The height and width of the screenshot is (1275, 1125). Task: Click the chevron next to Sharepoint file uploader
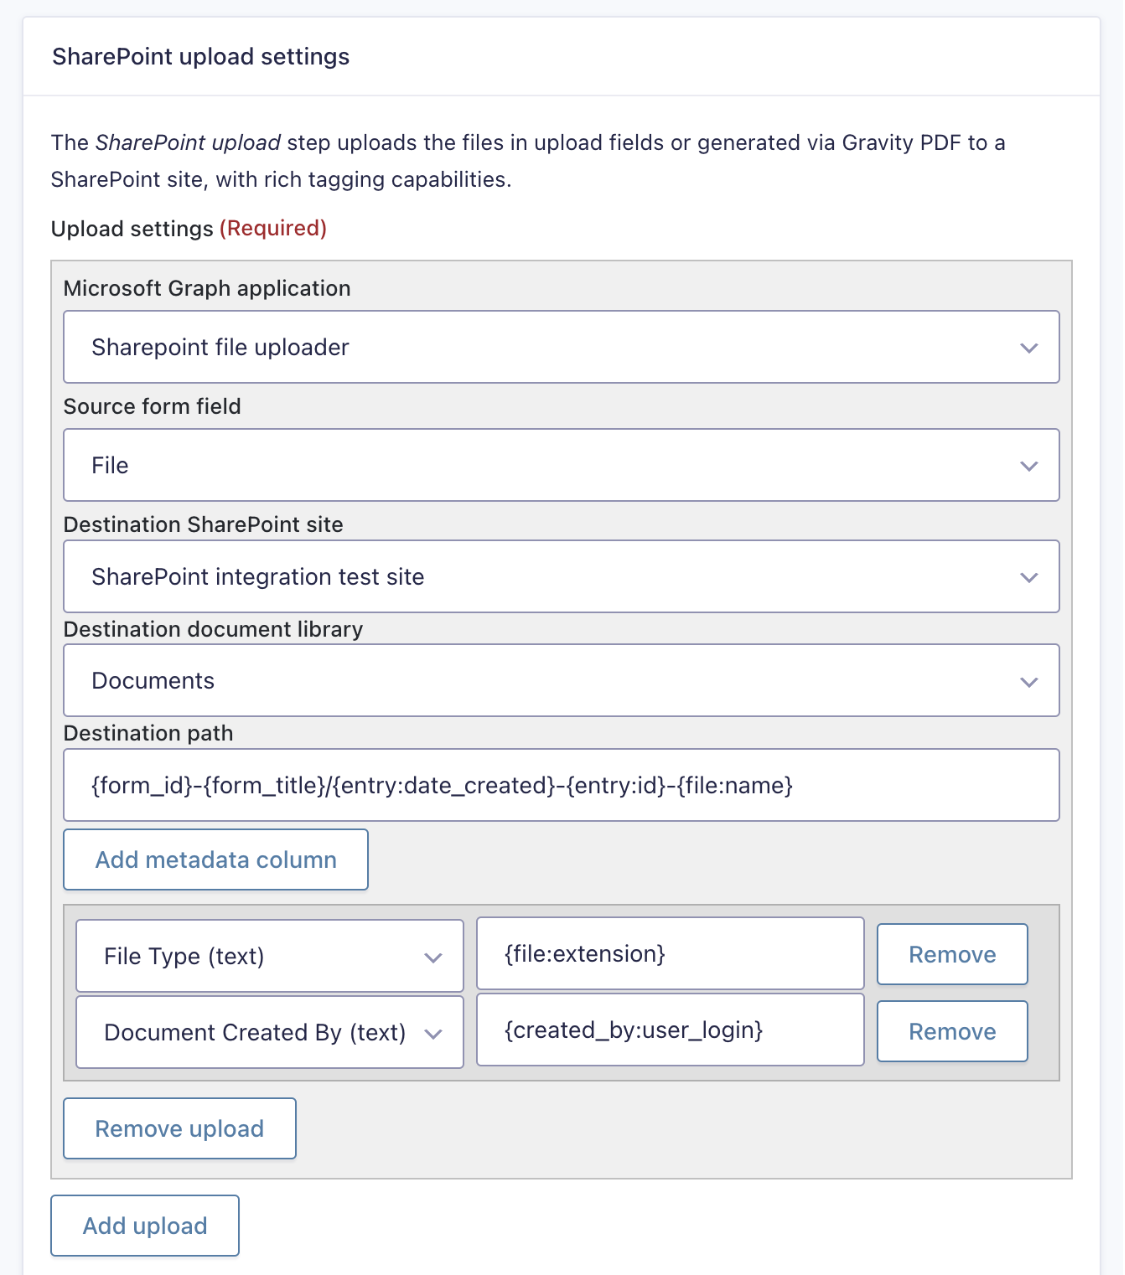coord(1029,347)
